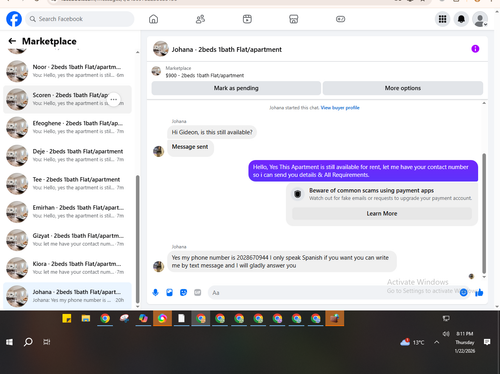Open weather widget showing 13°C
This screenshot has height=374, width=500.
412,342
